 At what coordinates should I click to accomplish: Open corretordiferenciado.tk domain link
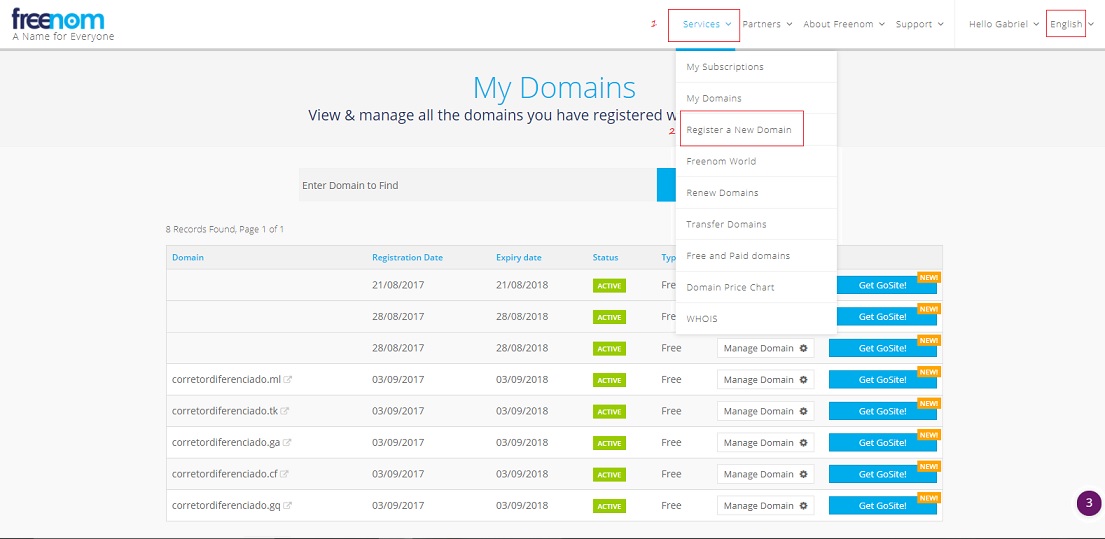pos(225,411)
